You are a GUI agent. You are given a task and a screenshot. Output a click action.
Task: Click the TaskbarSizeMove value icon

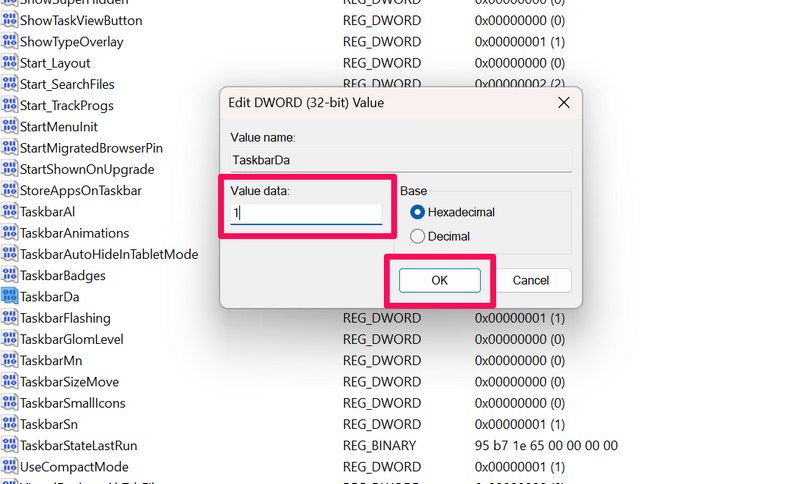tap(9, 381)
